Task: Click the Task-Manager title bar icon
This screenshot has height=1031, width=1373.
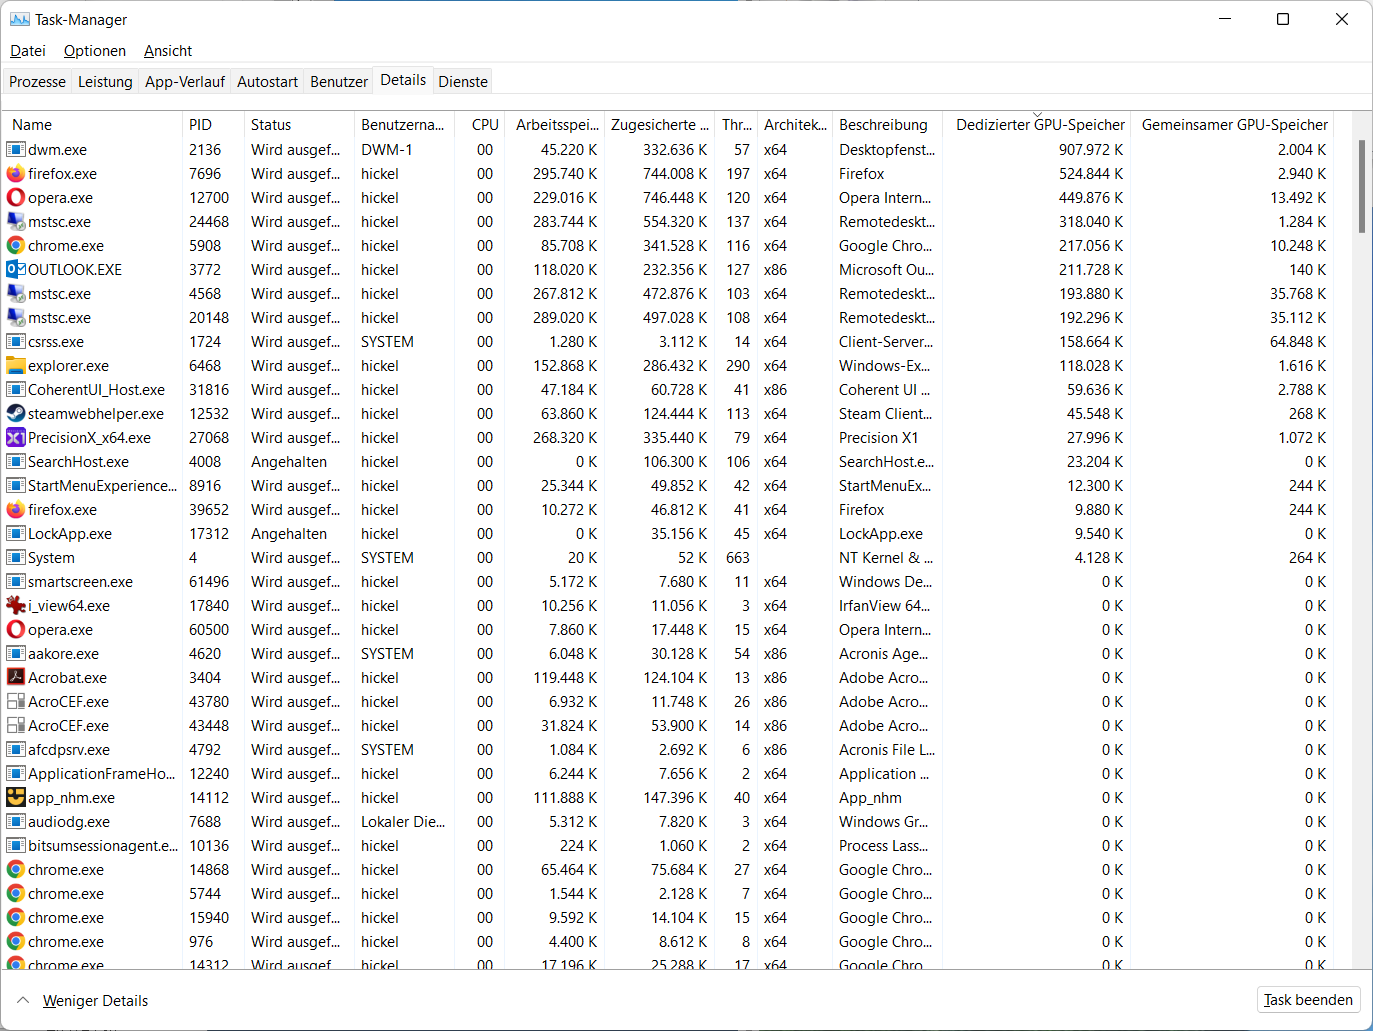Action: point(20,20)
